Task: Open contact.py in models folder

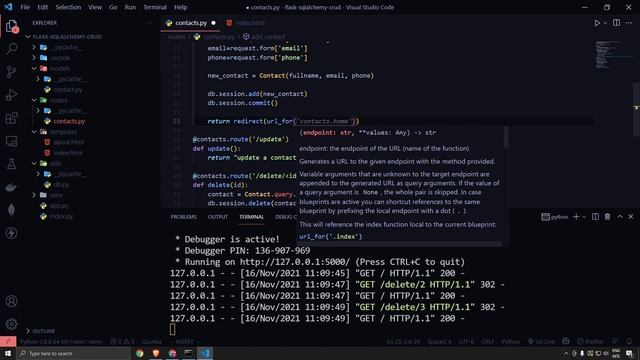Action: coord(68,89)
